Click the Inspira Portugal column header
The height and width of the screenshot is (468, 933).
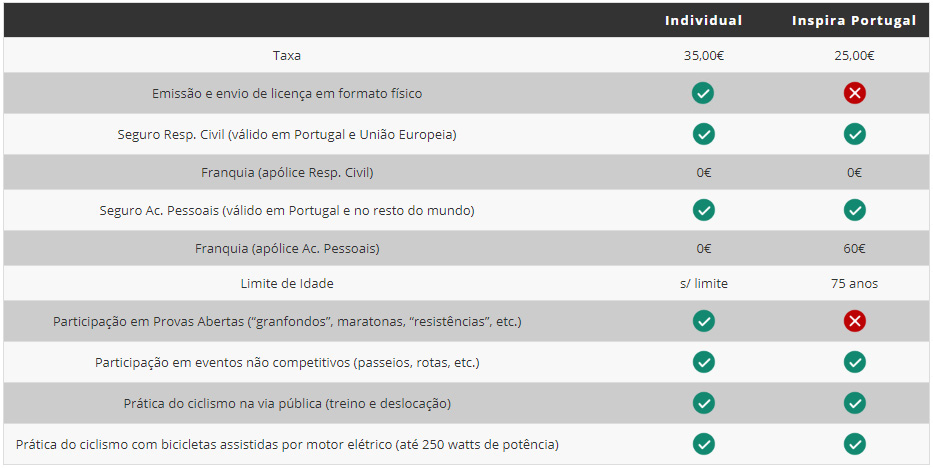click(854, 20)
